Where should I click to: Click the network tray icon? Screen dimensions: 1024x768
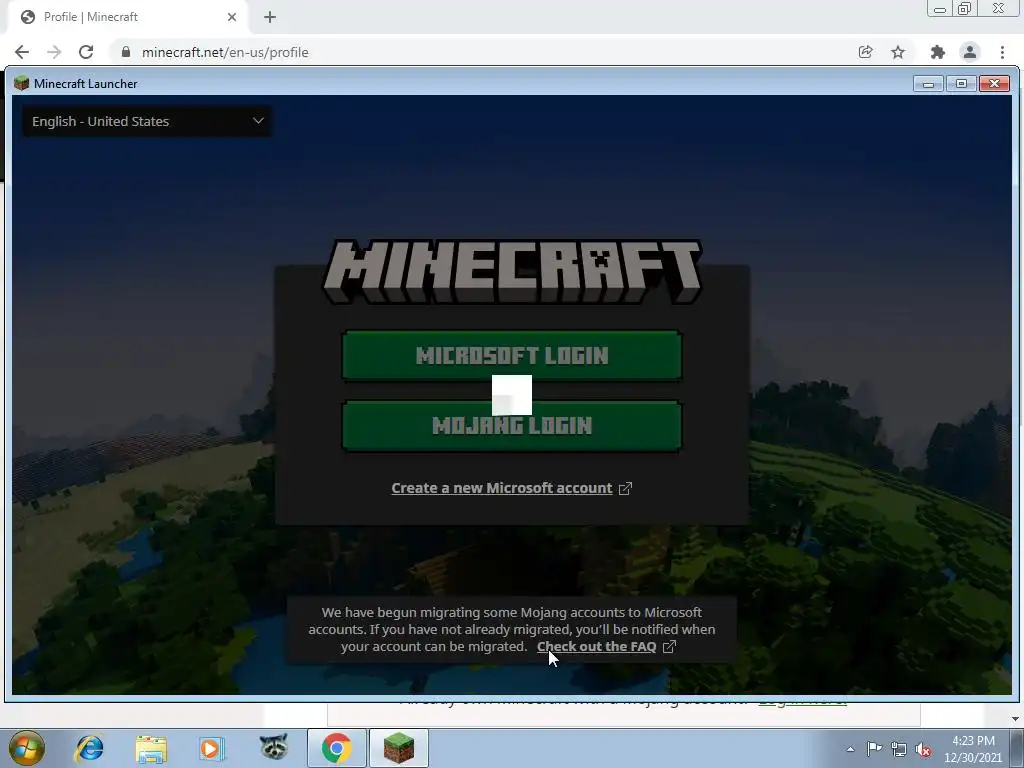point(899,749)
